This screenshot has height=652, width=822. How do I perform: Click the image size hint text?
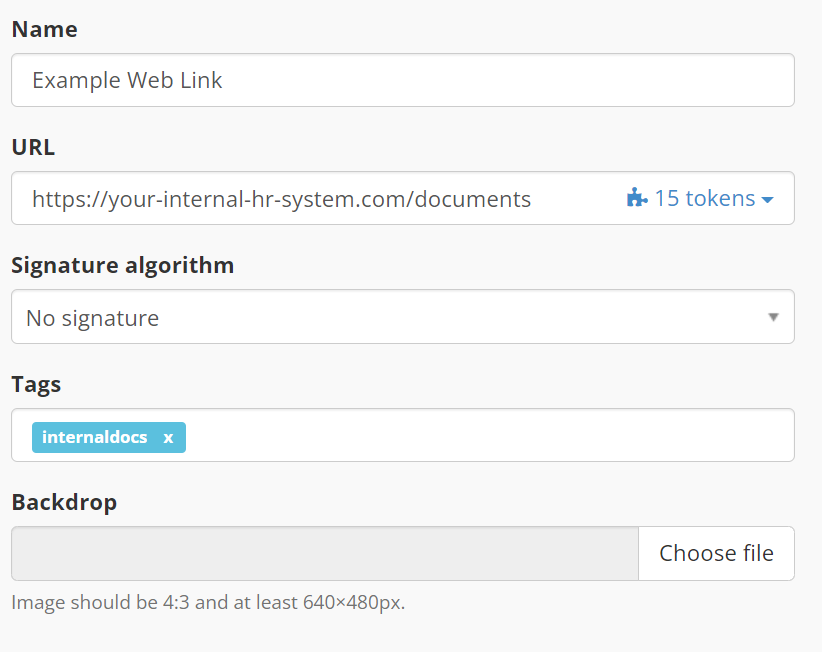coord(208,603)
